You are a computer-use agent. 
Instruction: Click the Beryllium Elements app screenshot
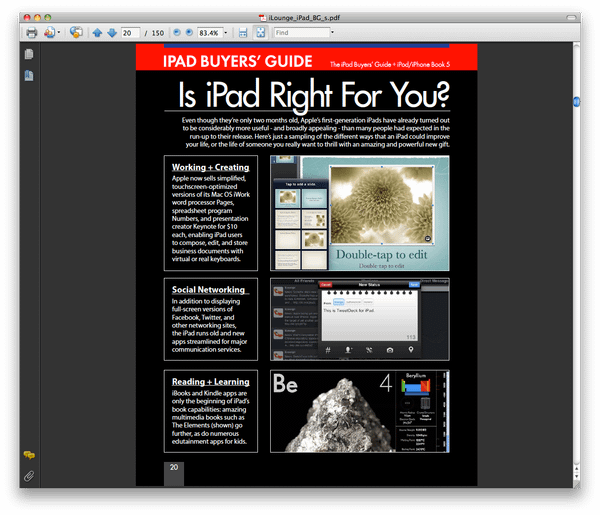click(360, 411)
